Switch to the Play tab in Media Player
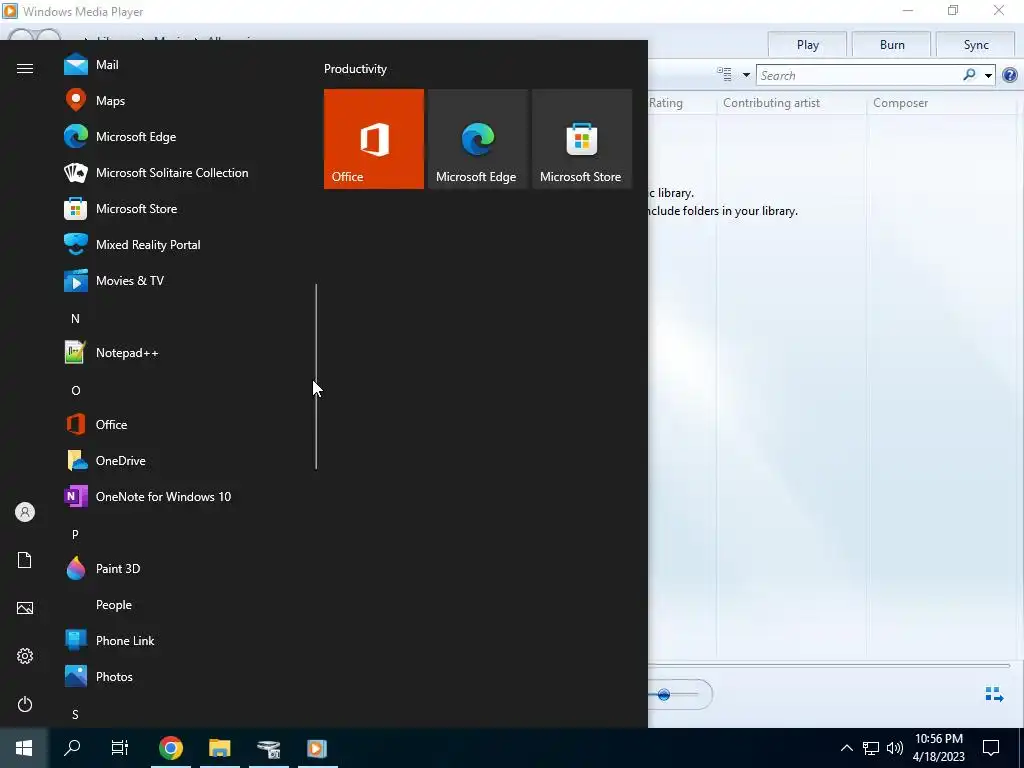The image size is (1024, 768). [807, 44]
